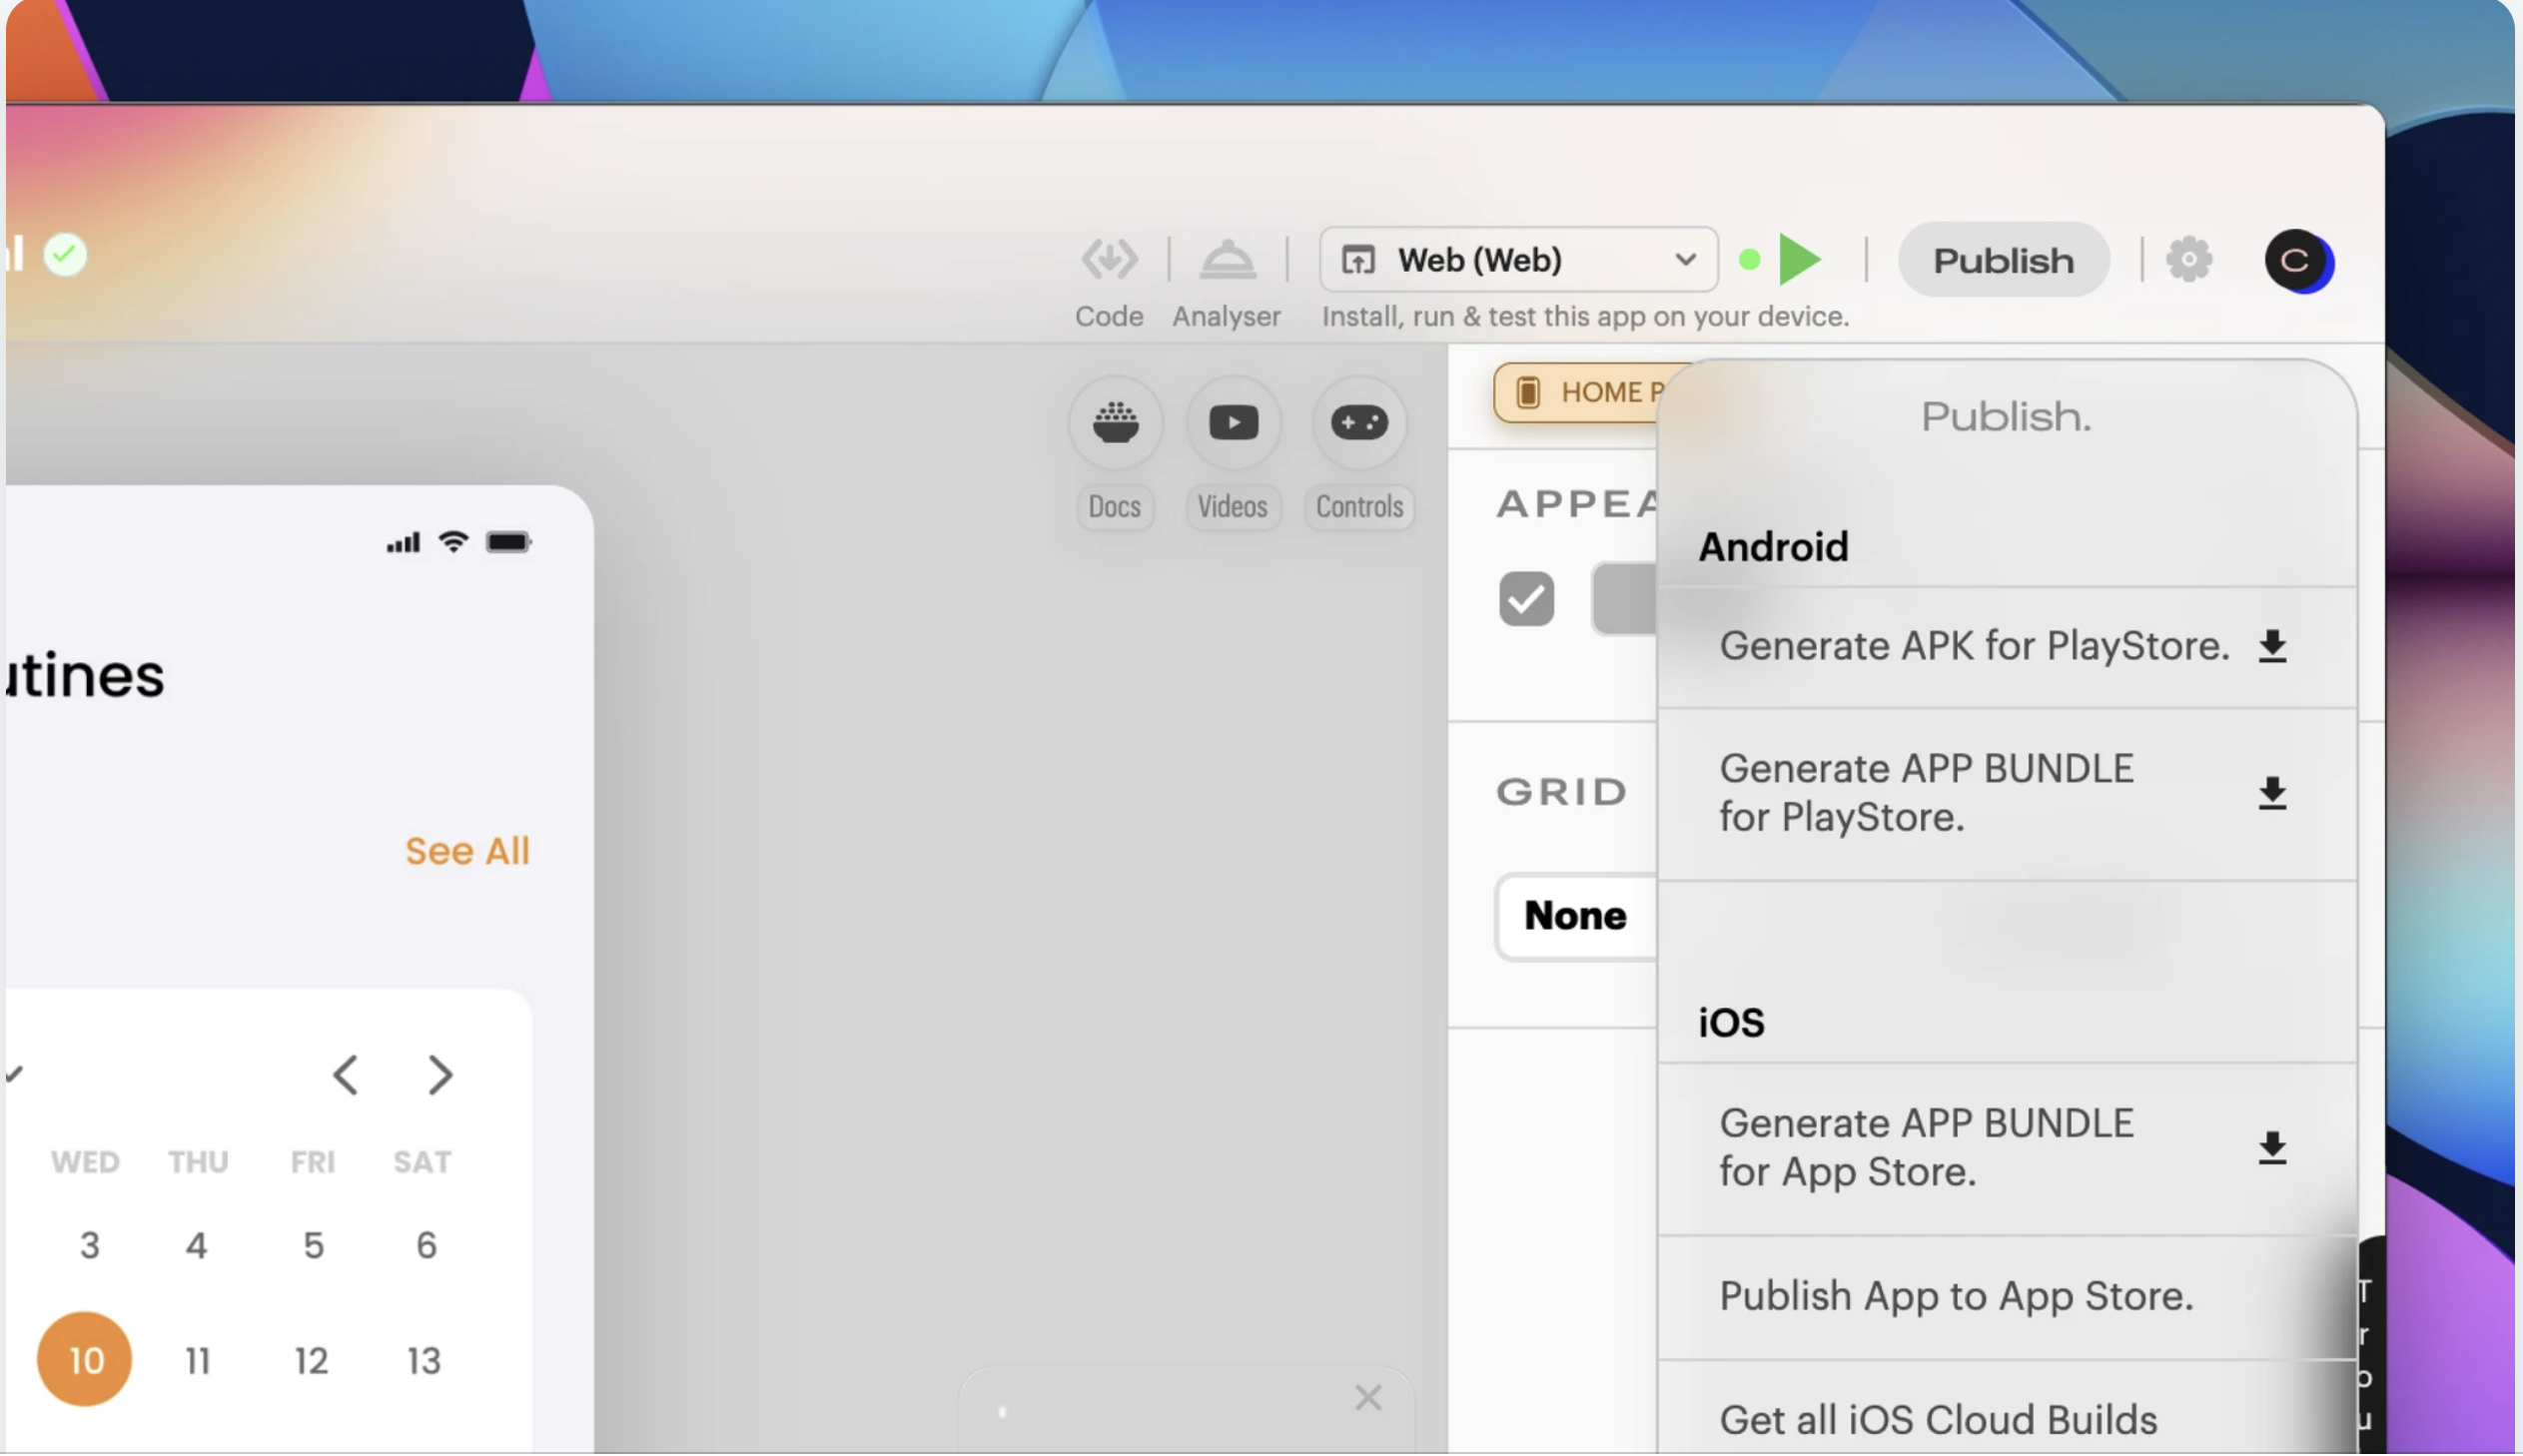Image resolution: width=2523 pixels, height=1456 pixels.
Task: Select day 12 in the calendar
Action: click(x=311, y=1361)
